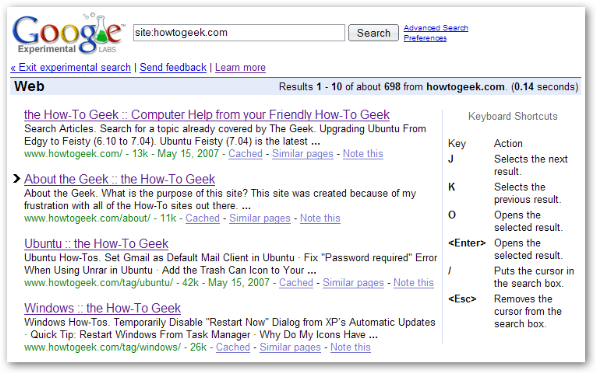This screenshot has width=596, height=373.
Task: Click Note this for the about/ result
Action: [x=320, y=218]
